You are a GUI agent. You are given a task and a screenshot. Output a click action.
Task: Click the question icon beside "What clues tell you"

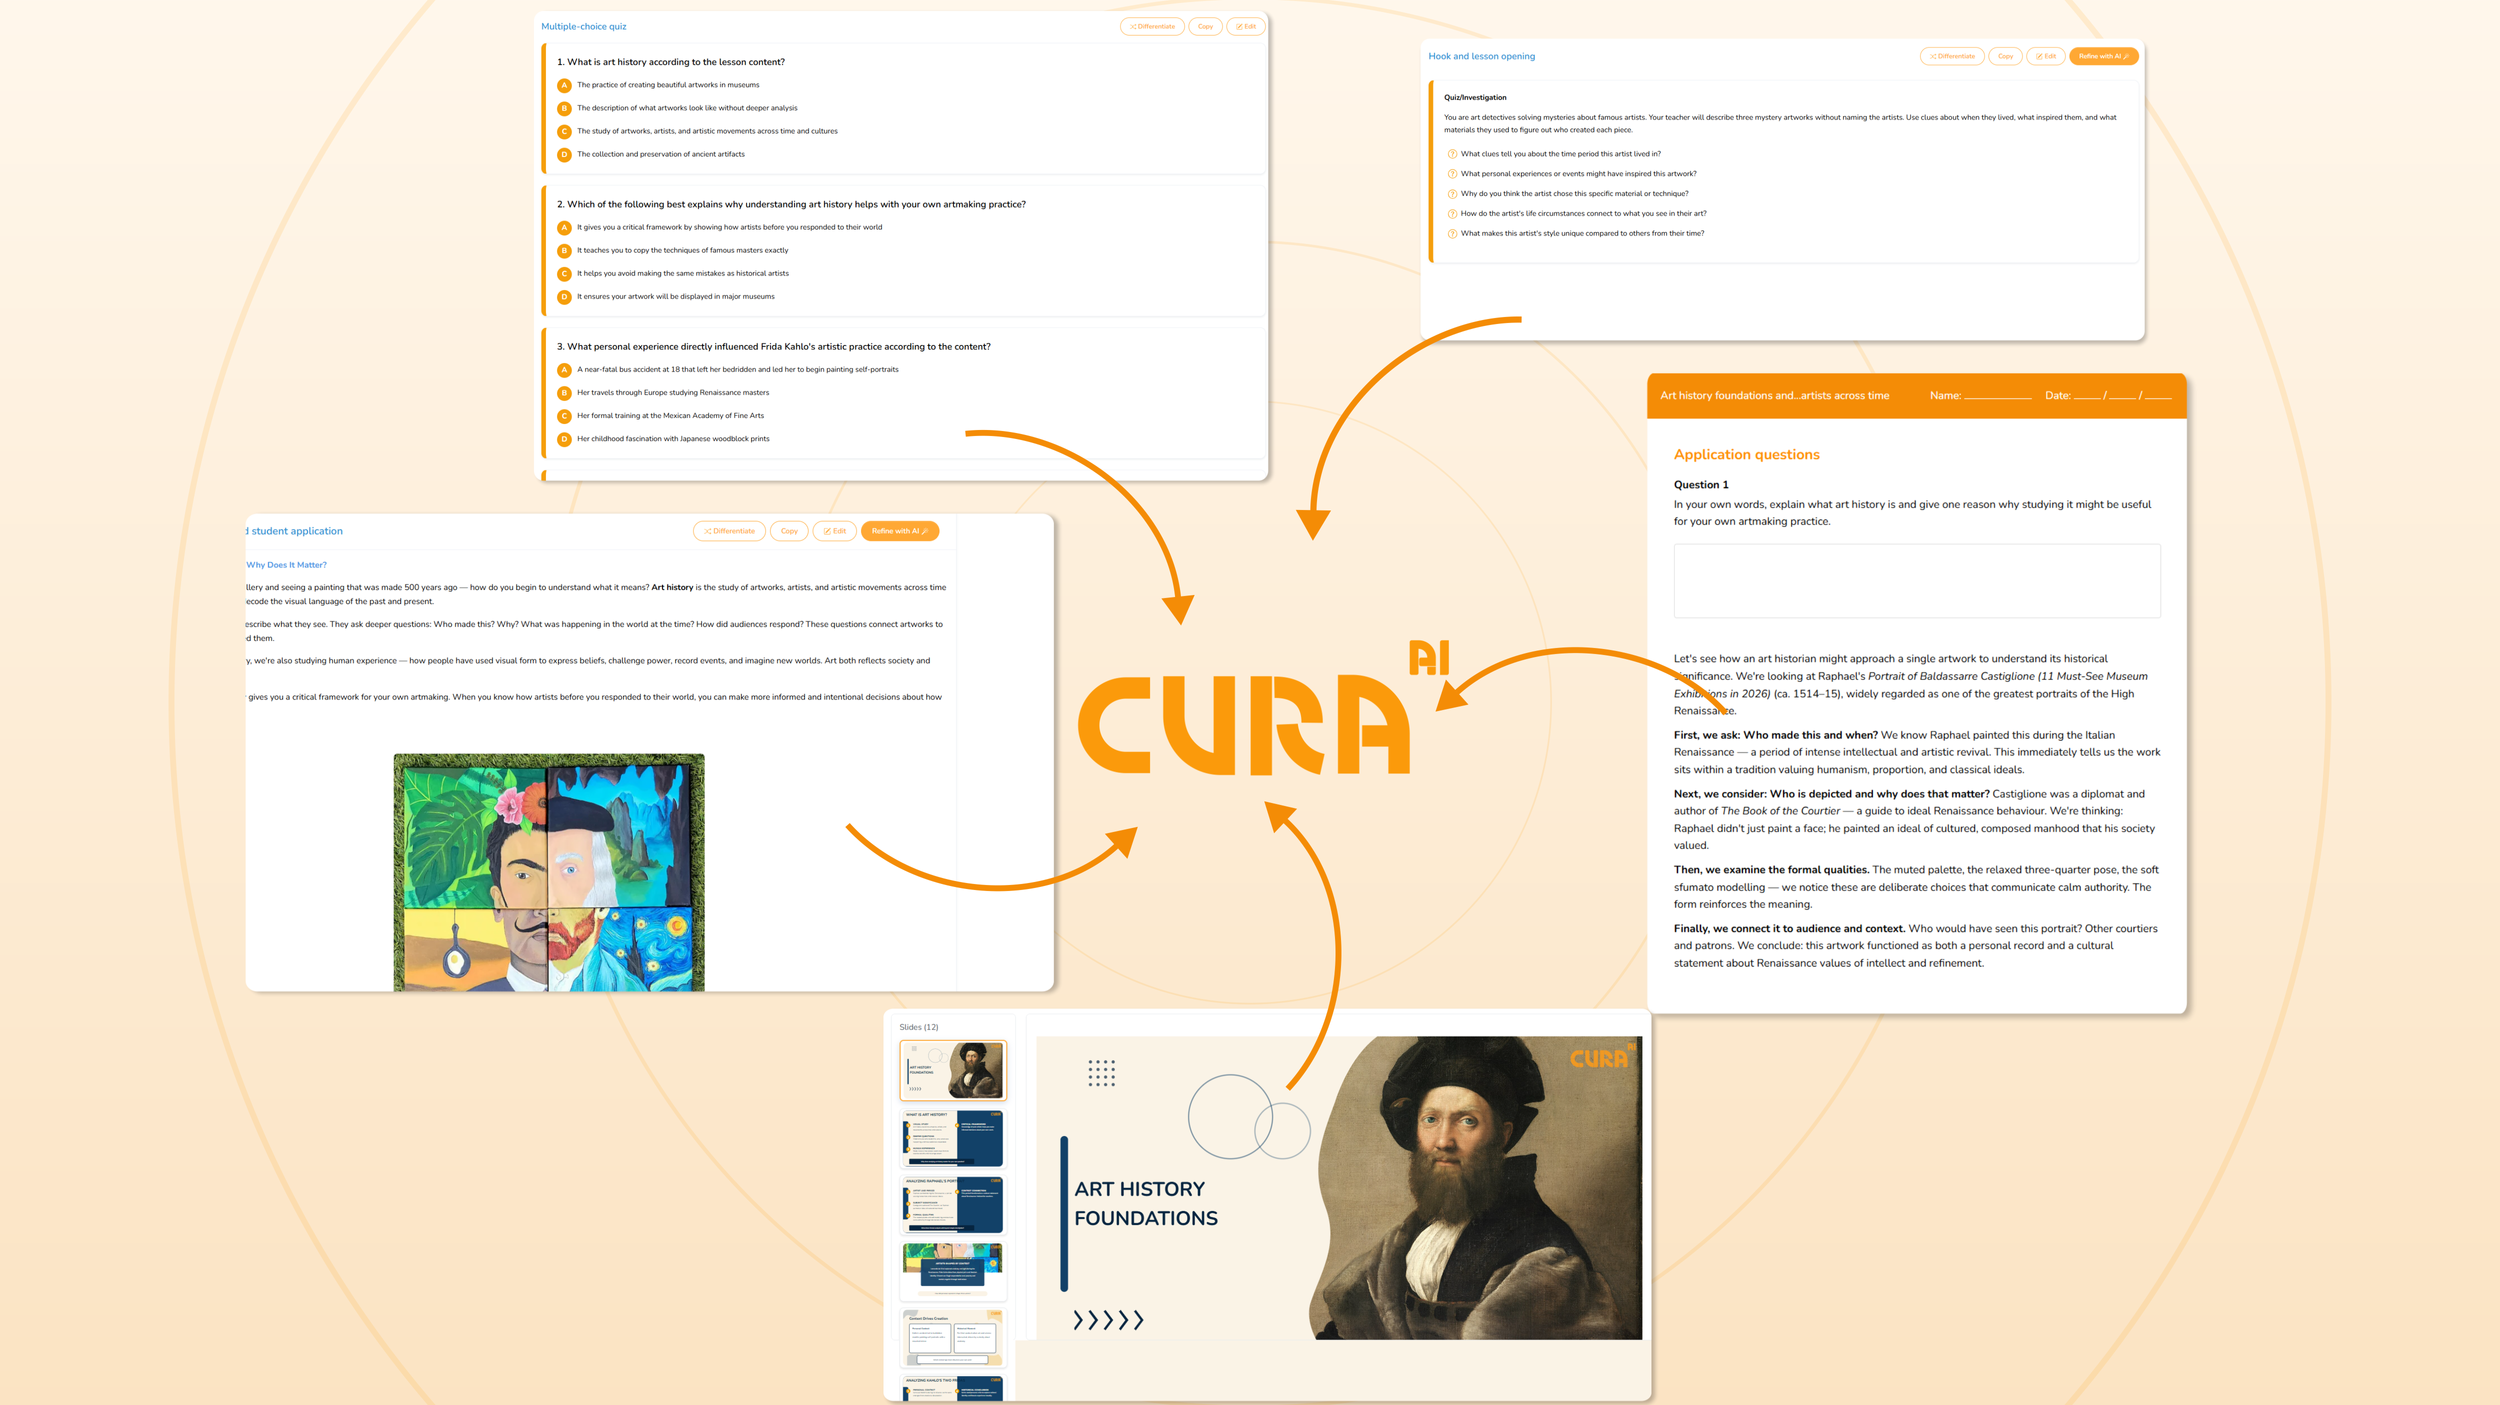click(x=1452, y=154)
